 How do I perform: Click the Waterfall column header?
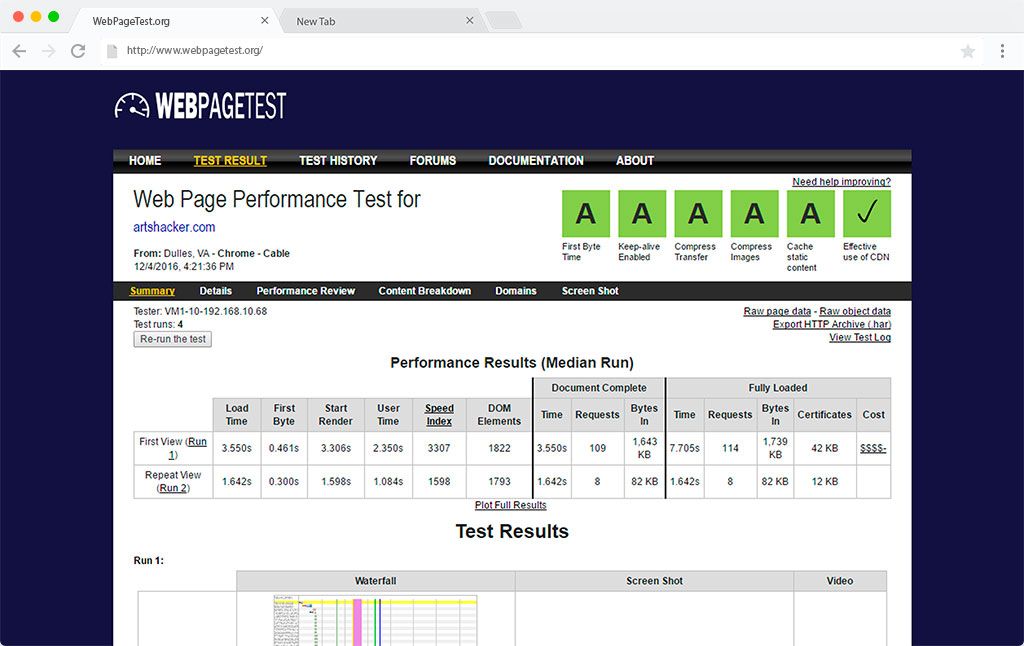click(376, 581)
